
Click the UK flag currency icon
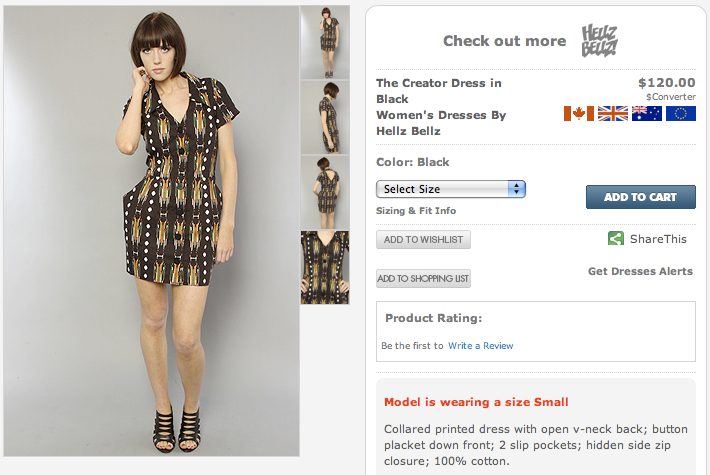[613, 113]
